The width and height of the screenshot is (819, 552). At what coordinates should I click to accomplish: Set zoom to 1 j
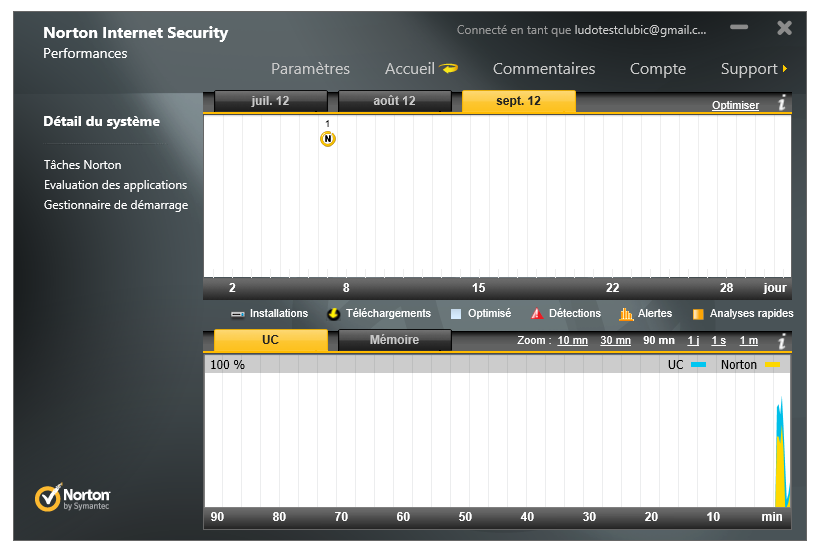[x=693, y=340]
